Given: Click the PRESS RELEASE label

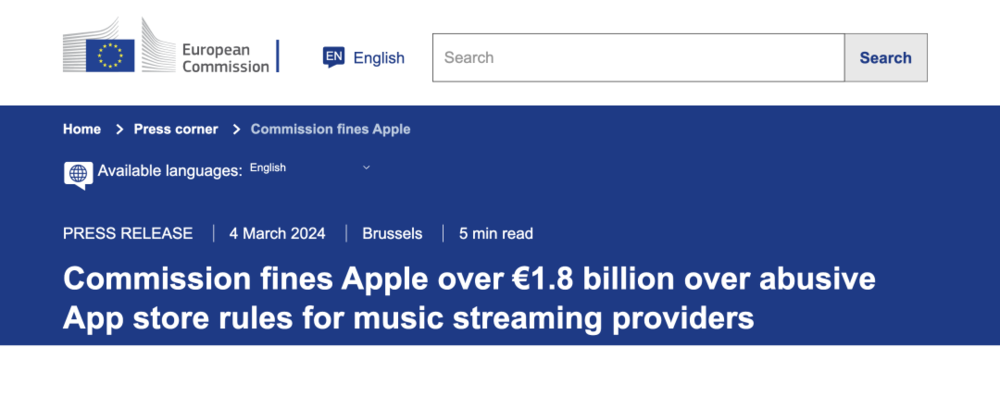Looking at the screenshot, I should pyautogui.click(x=128, y=233).
